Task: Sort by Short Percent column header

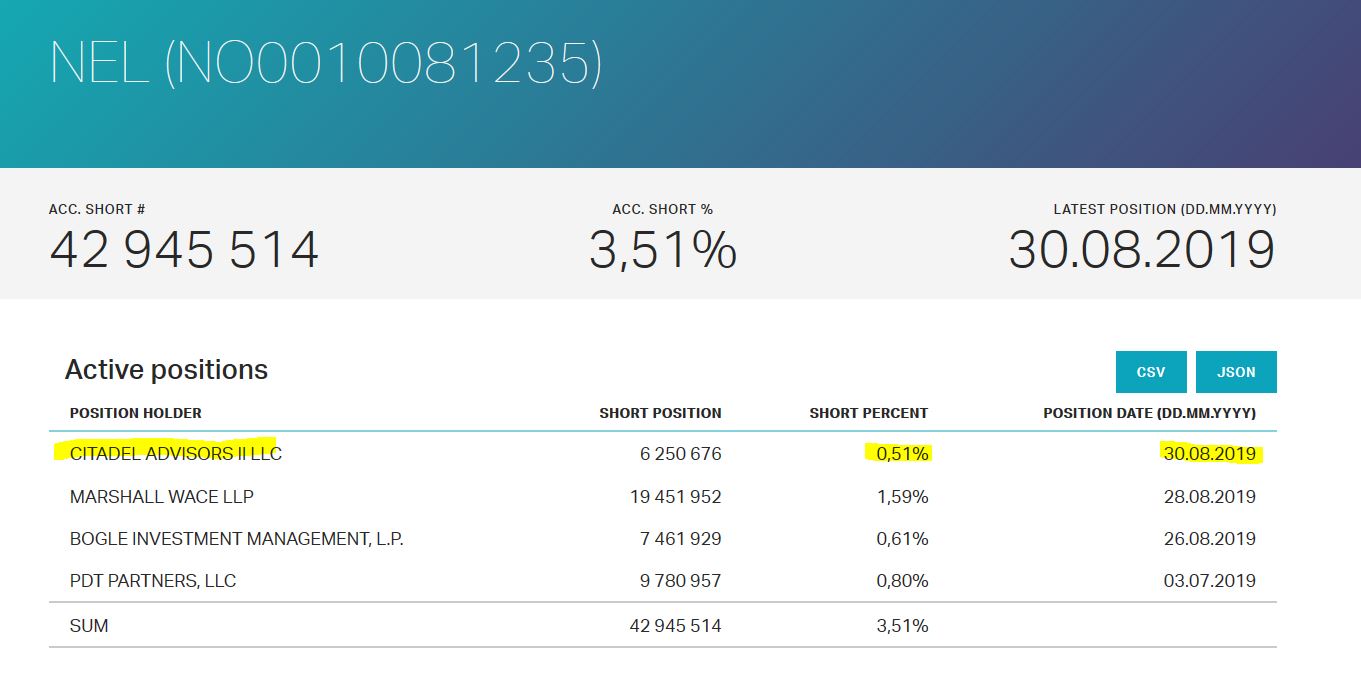Action: point(868,413)
